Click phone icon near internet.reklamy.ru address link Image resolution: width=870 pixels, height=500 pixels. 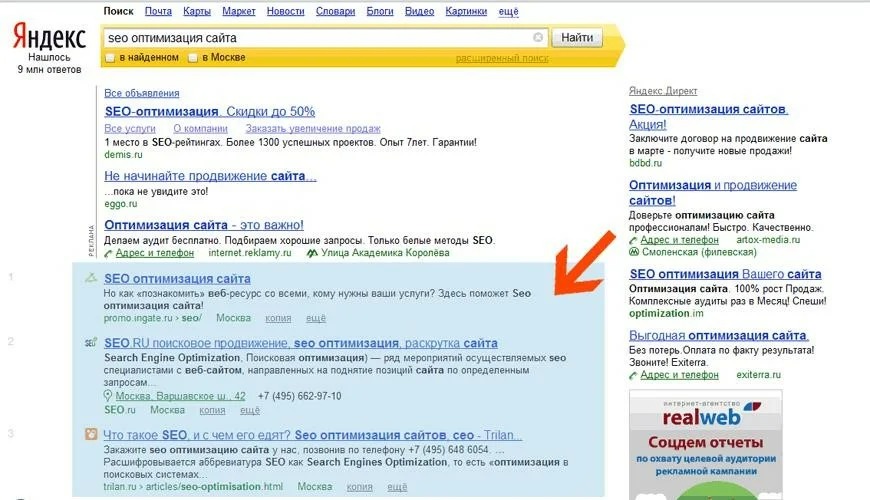click(x=108, y=254)
